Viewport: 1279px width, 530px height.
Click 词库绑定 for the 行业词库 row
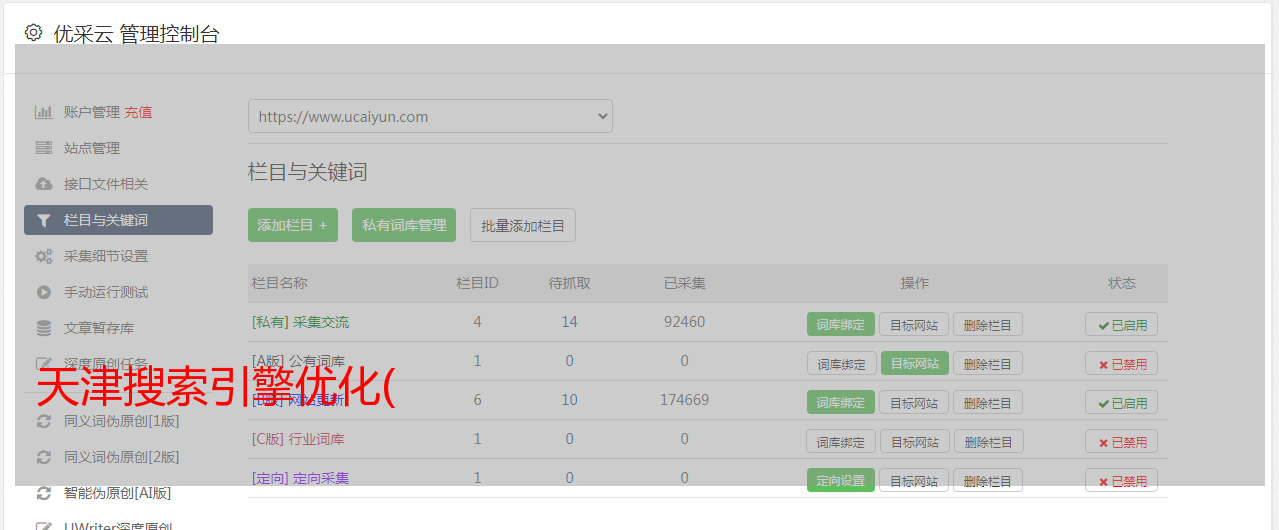[x=841, y=441]
